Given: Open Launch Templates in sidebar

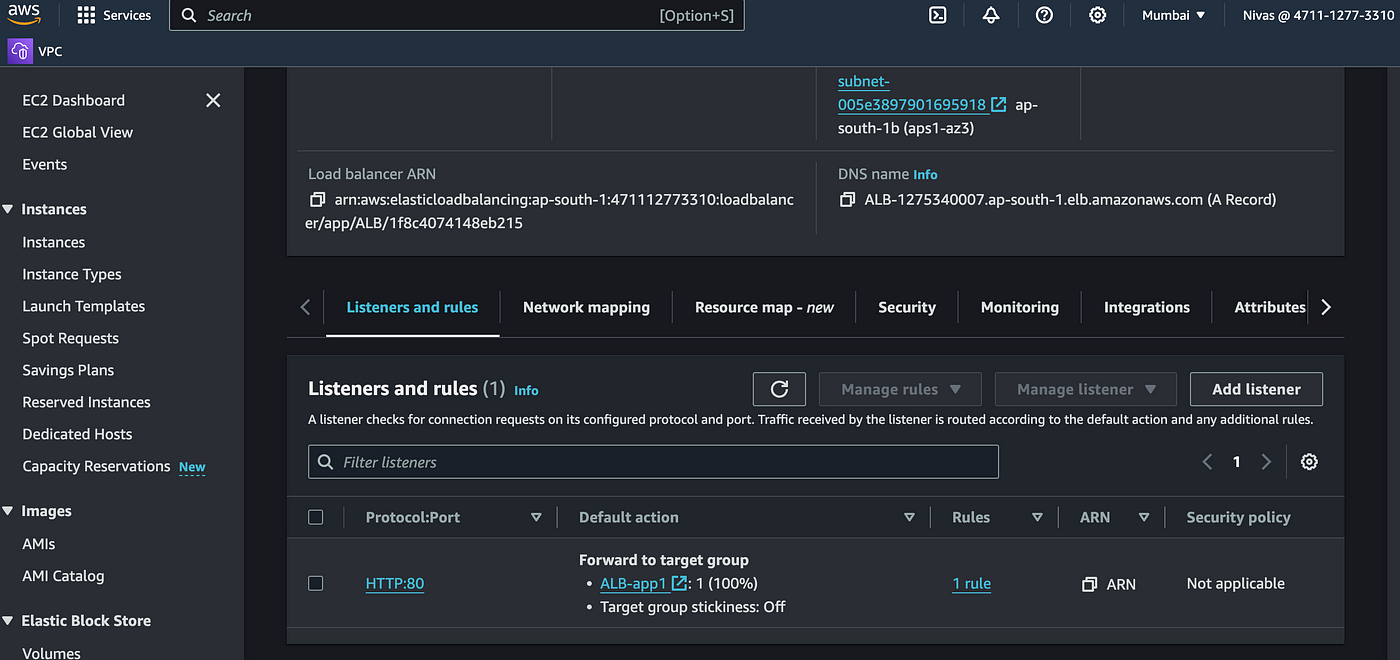Looking at the screenshot, I should point(84,306).
